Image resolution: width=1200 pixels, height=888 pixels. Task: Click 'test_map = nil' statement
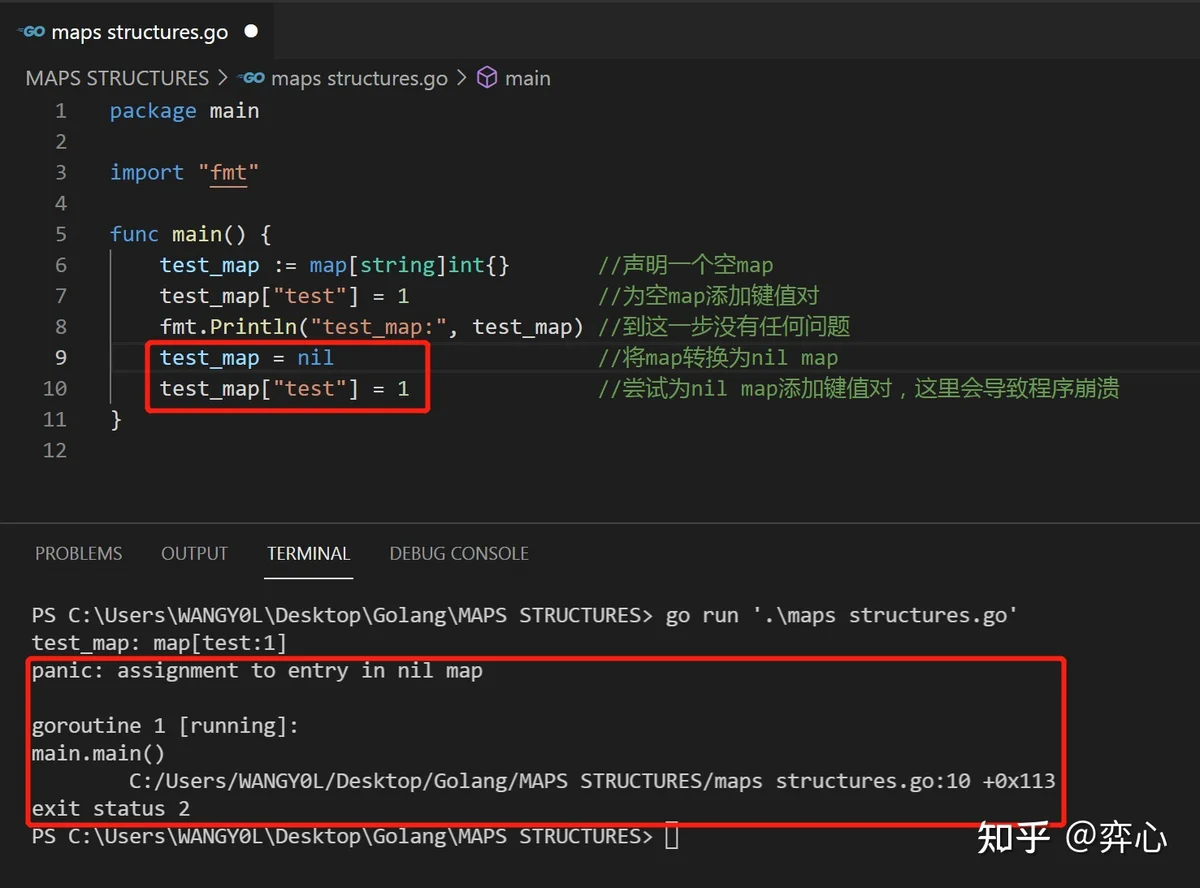click(x=247, y=357)
